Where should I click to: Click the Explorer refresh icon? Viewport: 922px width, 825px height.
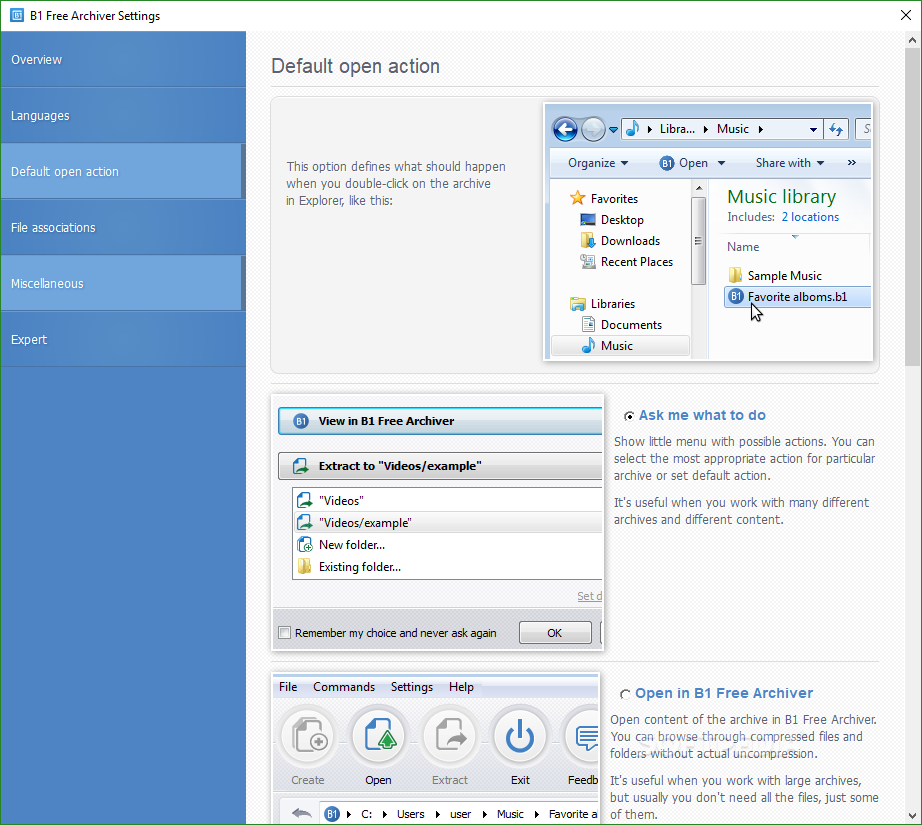coord(836,129)
